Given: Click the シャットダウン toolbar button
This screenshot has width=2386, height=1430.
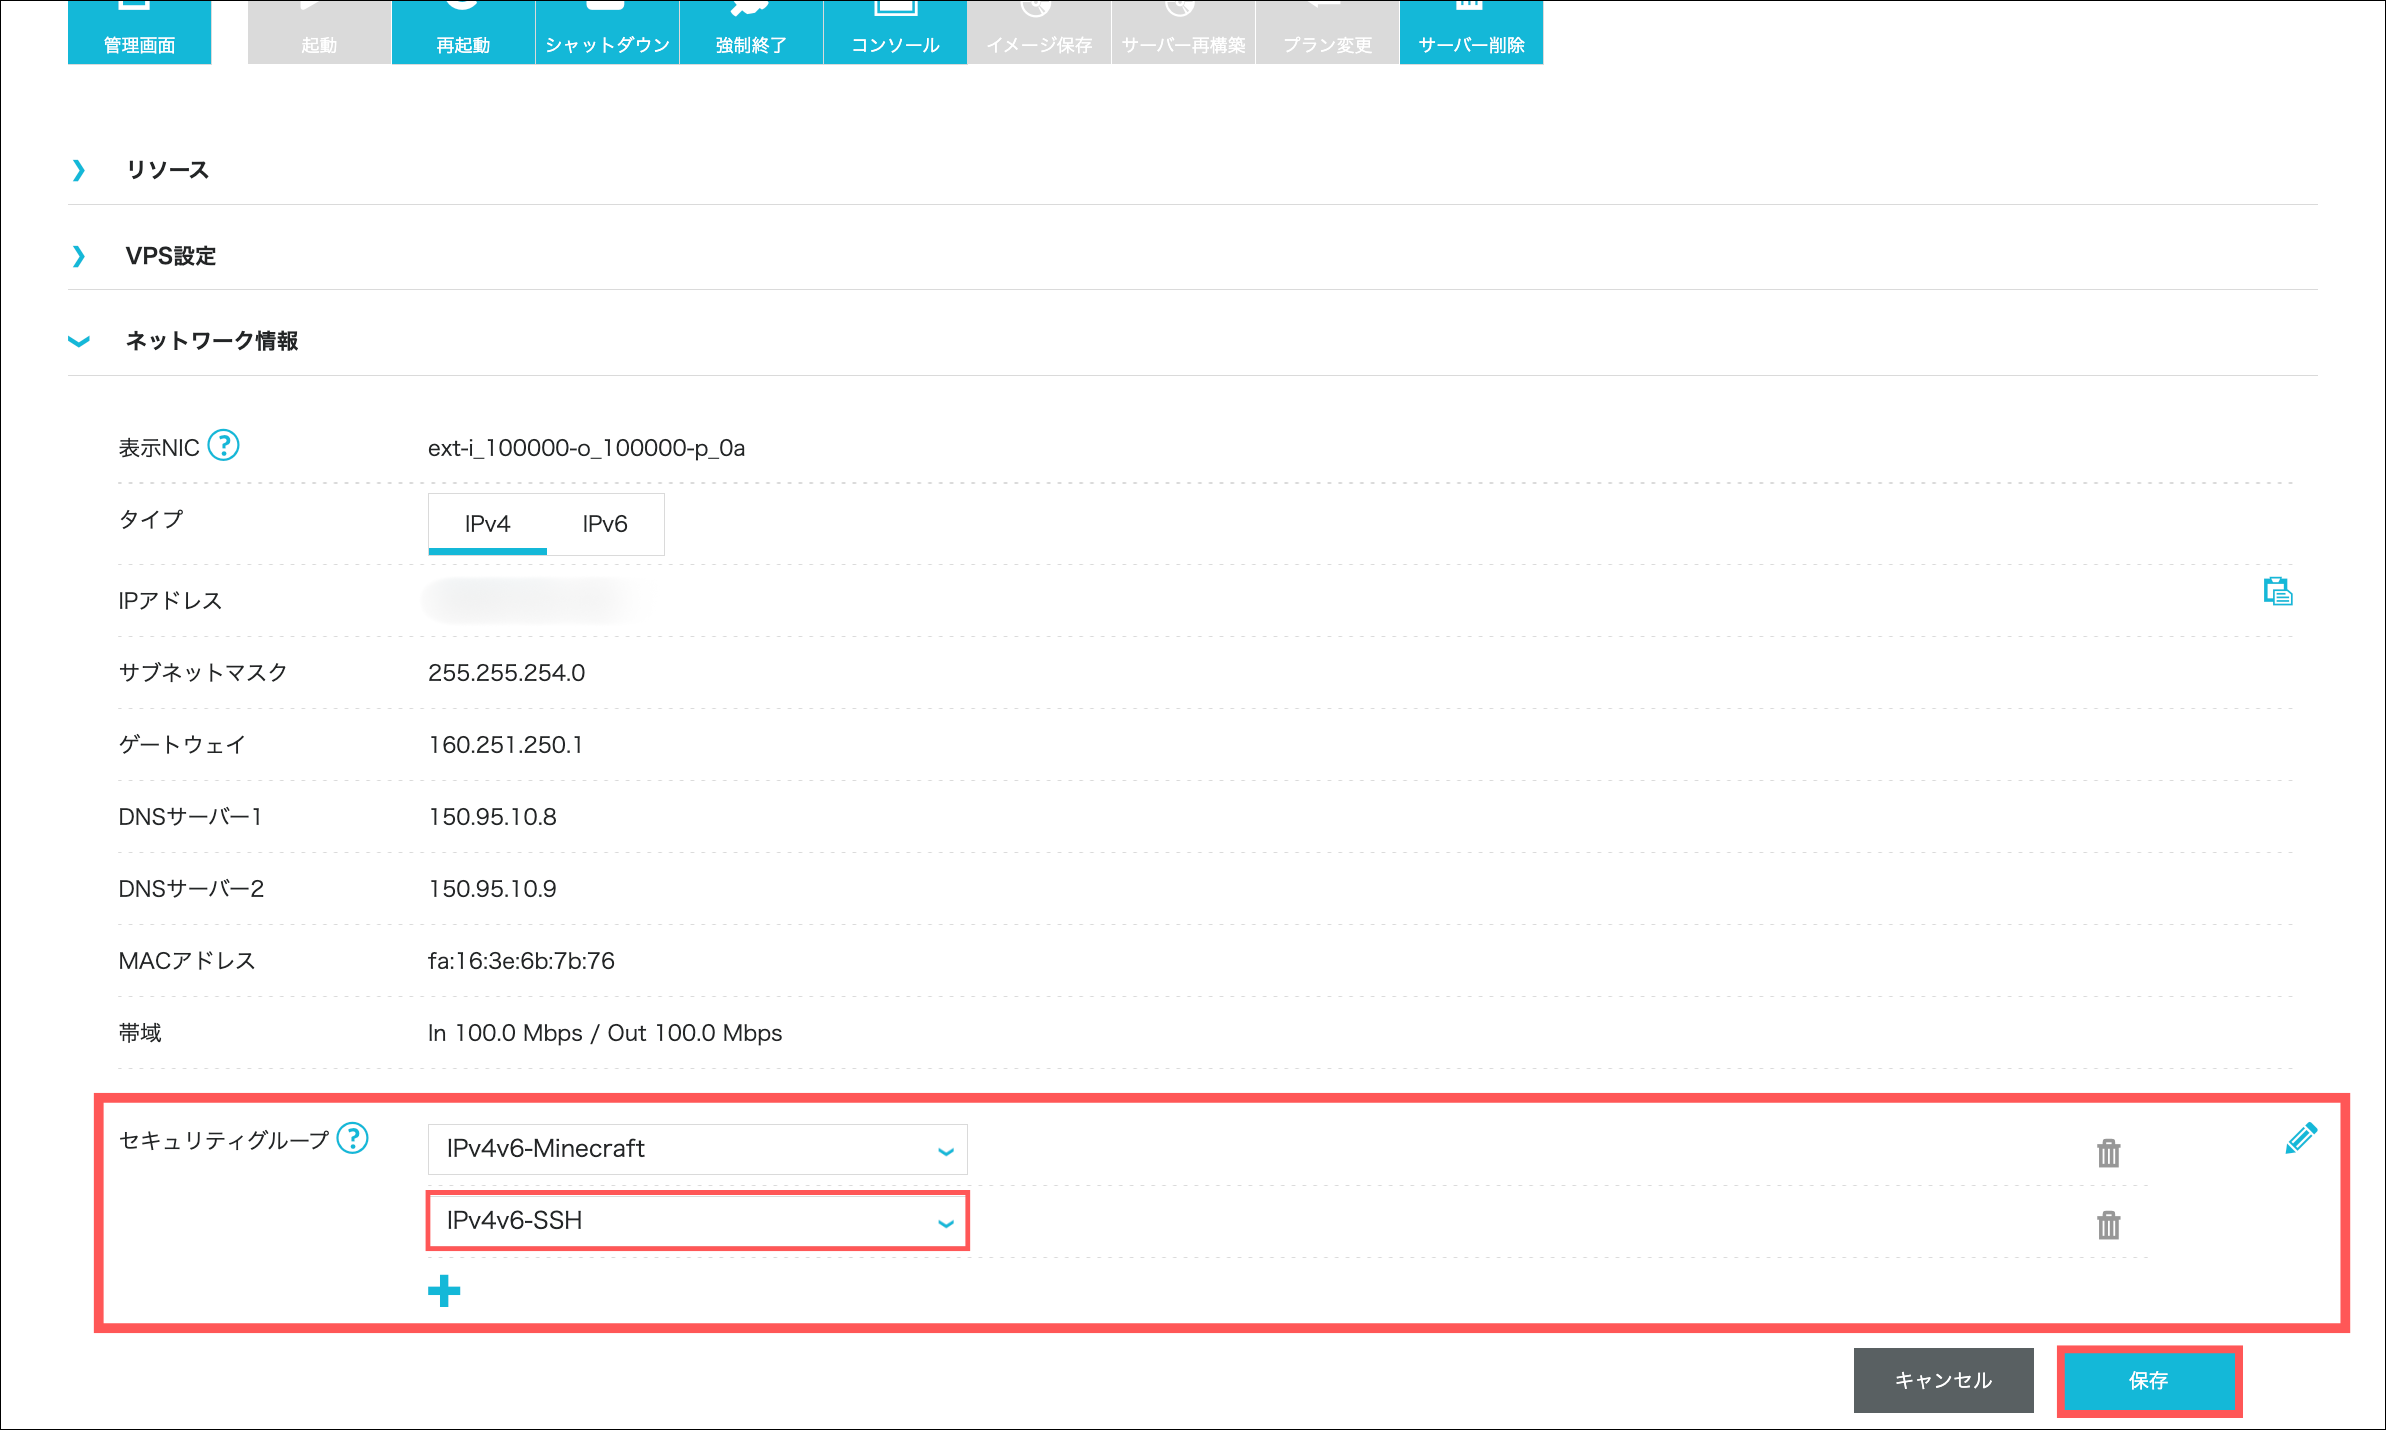Looking at the screenshot, I should point(607,32).
